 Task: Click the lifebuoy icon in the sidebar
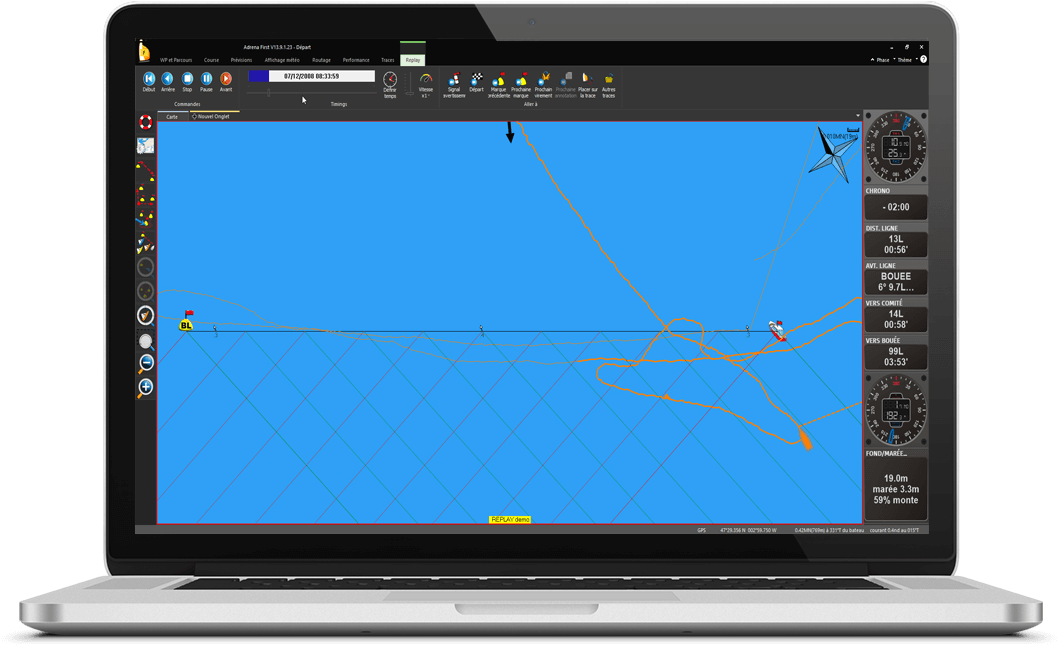pos(146,121)
